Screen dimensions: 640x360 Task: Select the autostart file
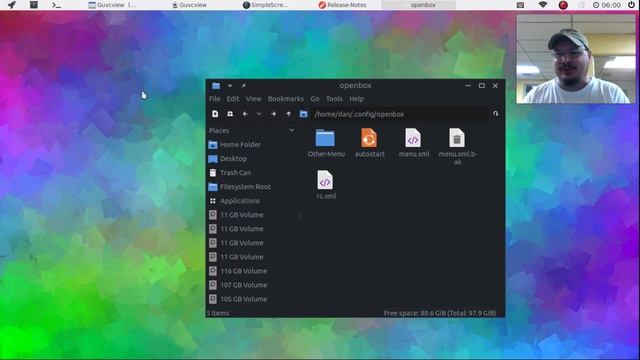click(x=369, y=143)
